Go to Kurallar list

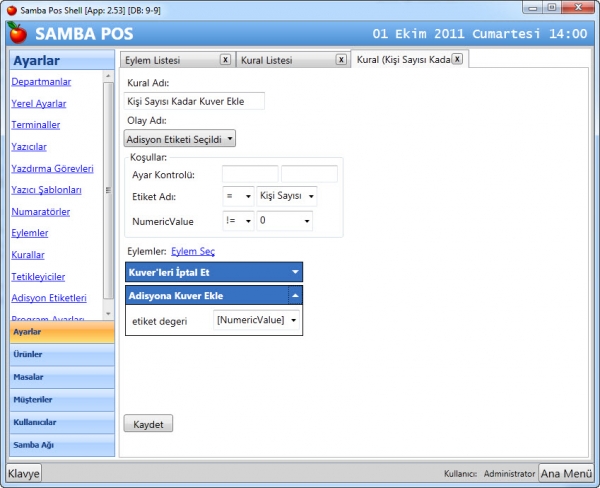point(28,255)
